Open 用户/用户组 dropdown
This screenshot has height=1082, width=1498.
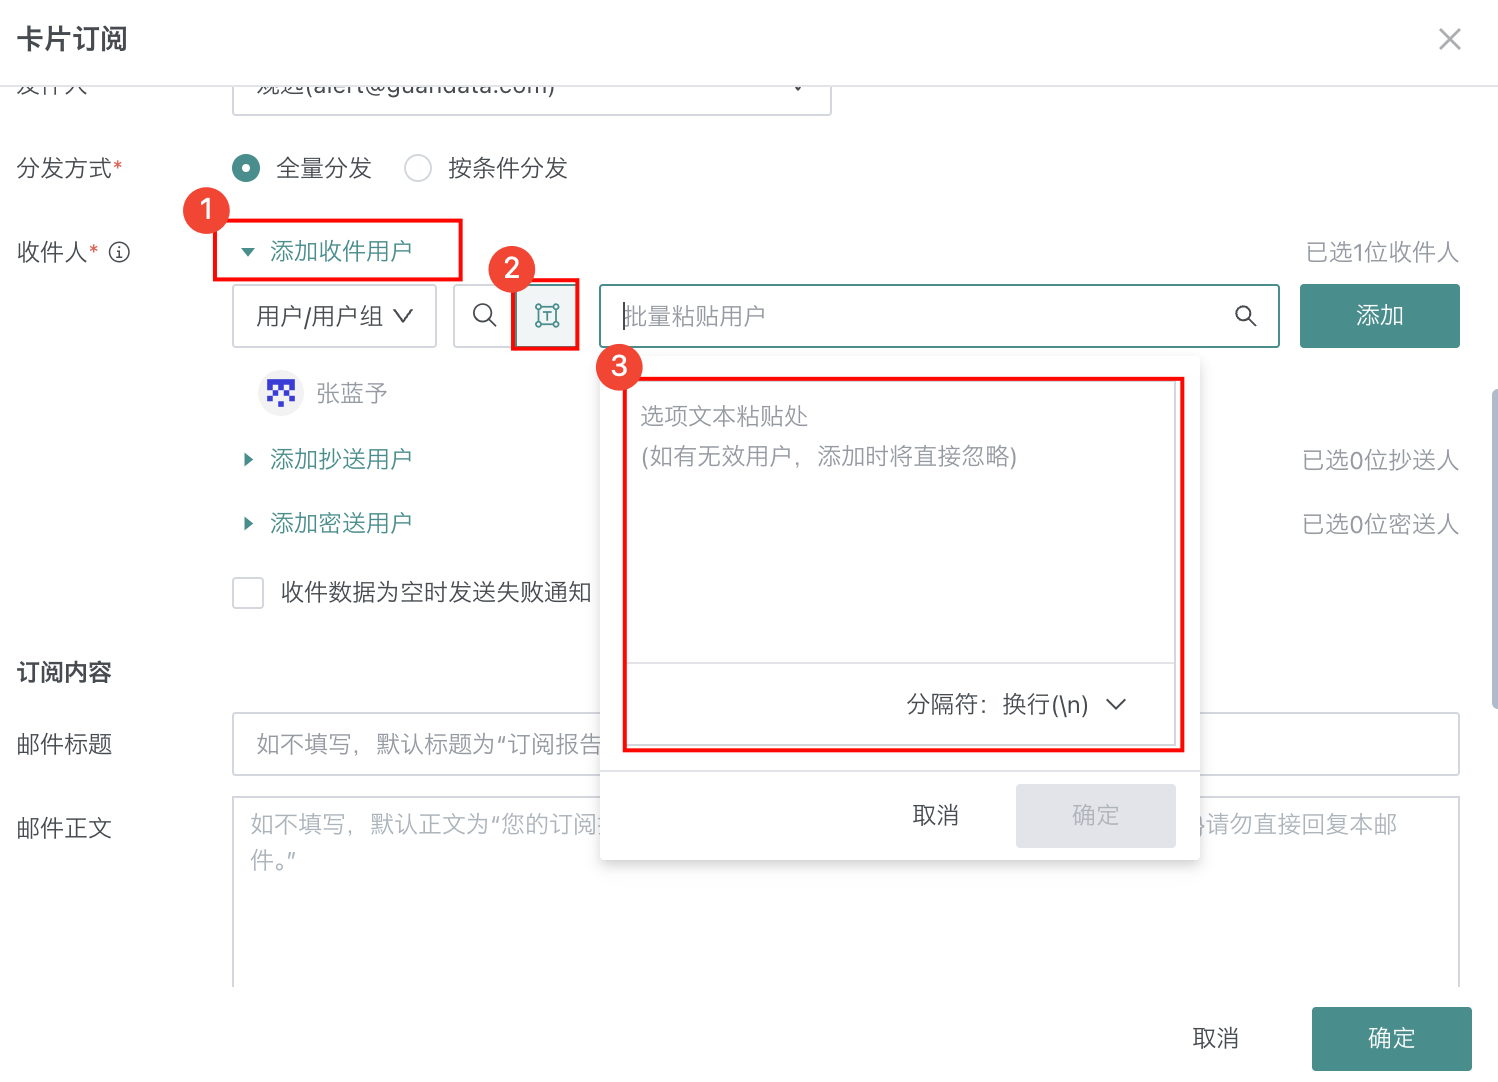tap(334, 316)
